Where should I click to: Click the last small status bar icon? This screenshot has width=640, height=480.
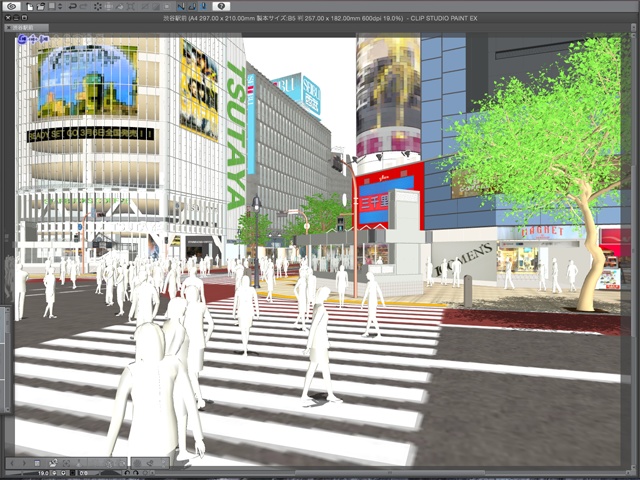[152, 473]
